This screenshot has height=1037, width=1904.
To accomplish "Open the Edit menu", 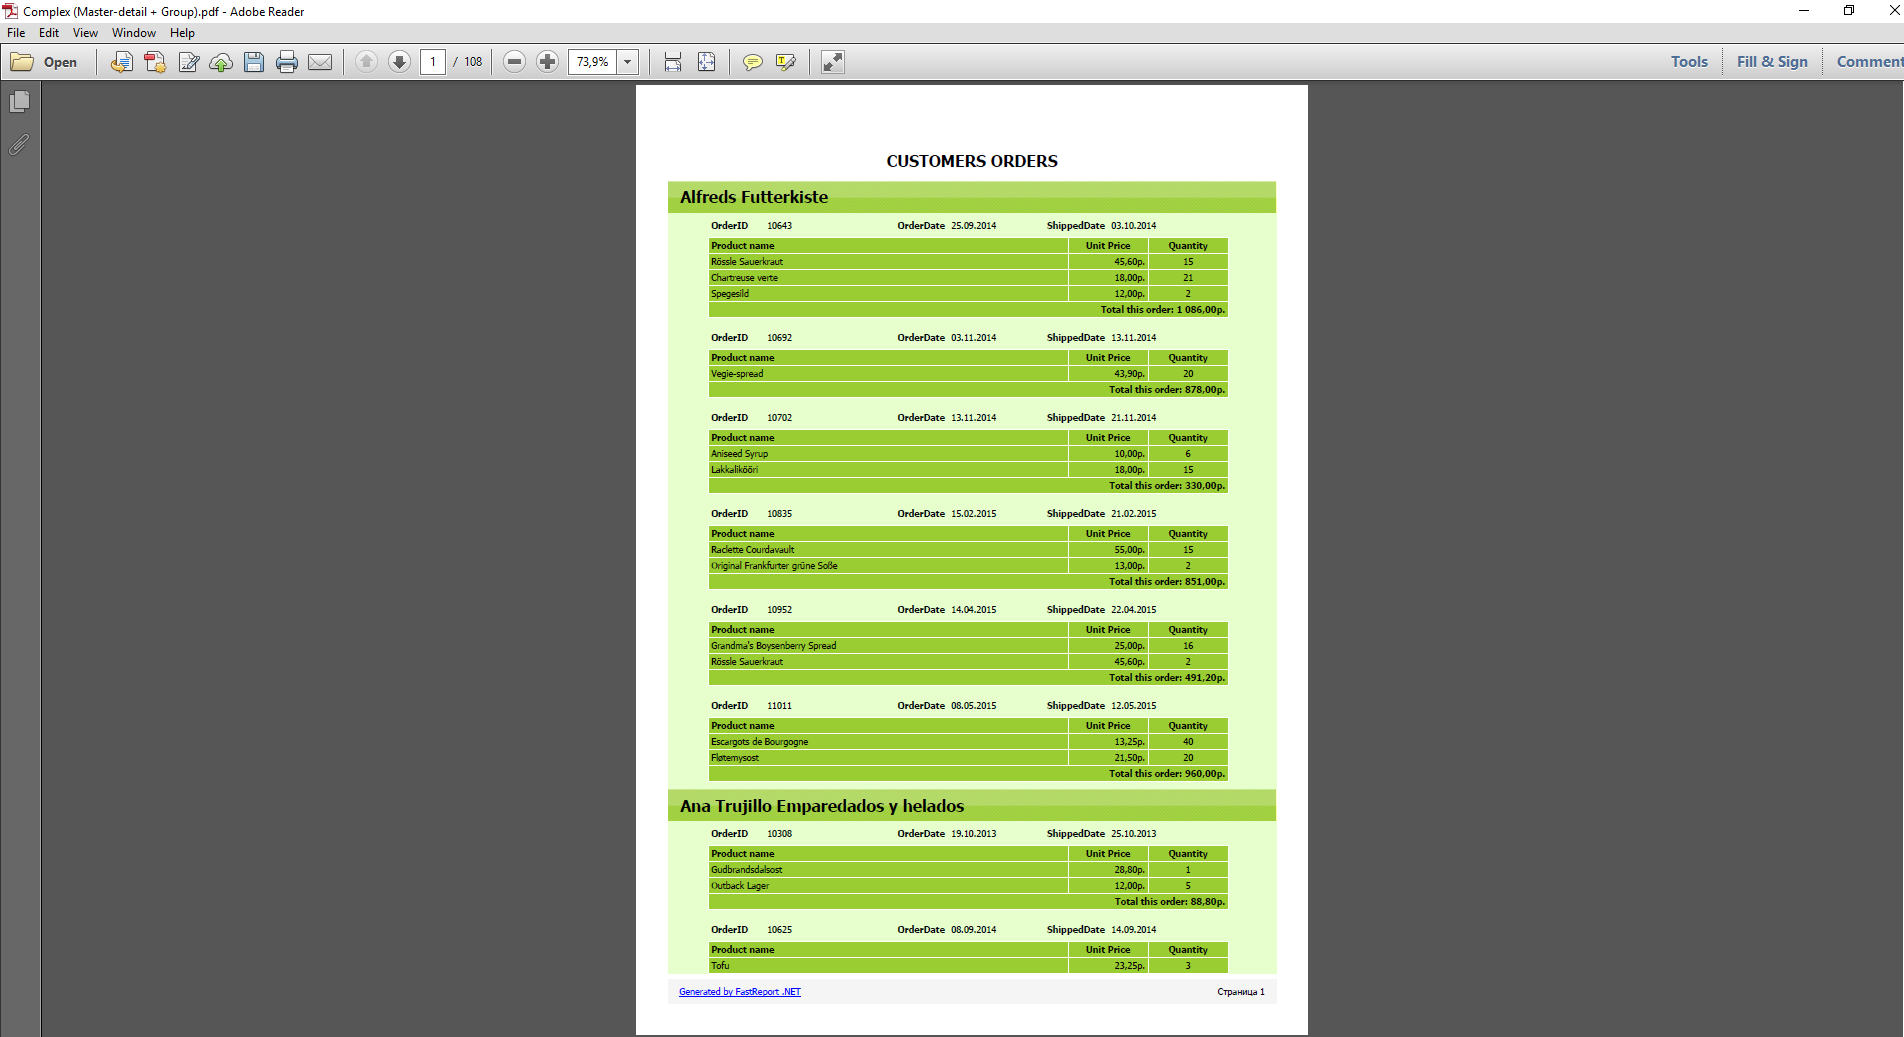I will [x=49, y=33].
